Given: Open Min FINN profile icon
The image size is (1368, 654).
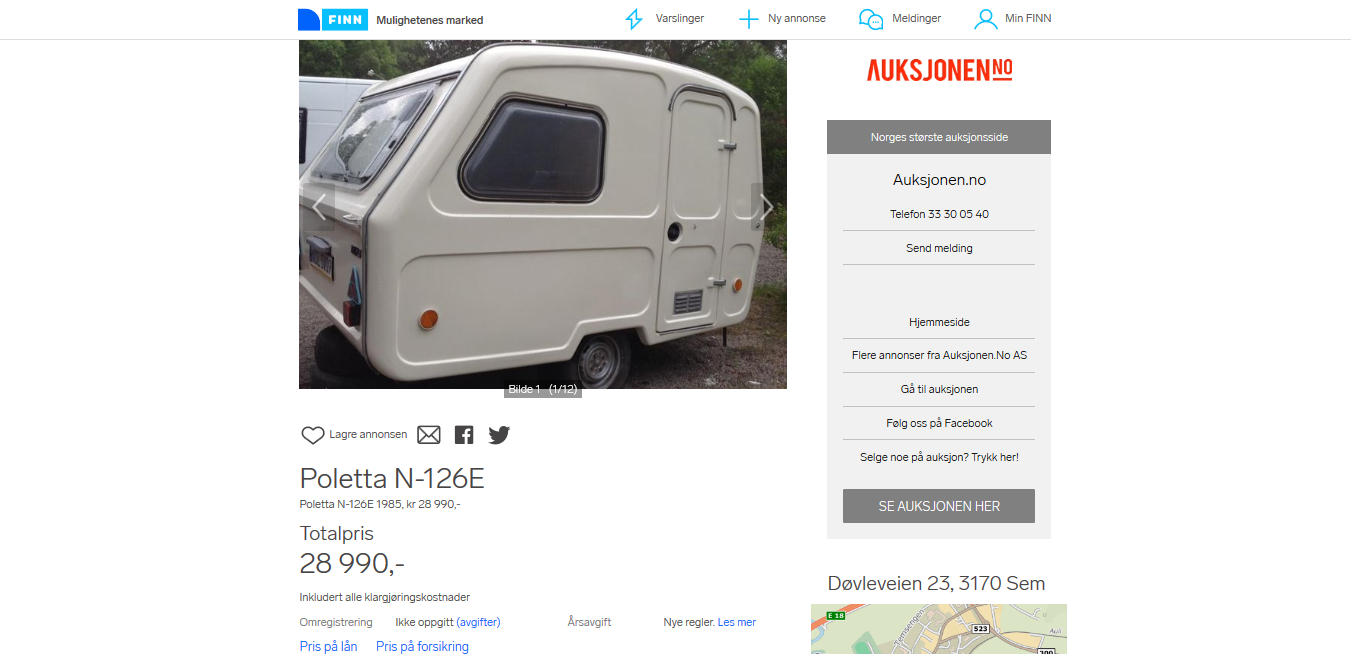Looking at the screenshot, I should [986, 19].
